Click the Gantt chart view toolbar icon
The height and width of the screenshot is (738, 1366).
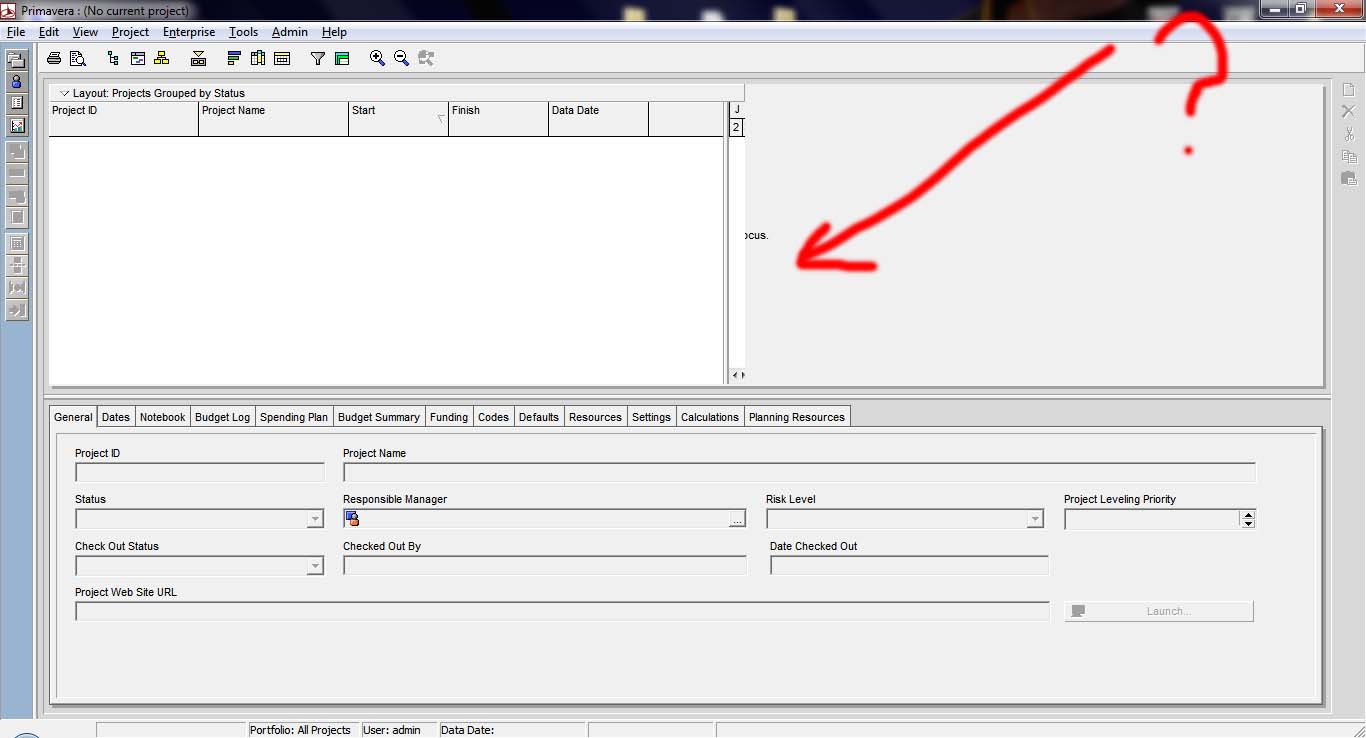[137, 59]
